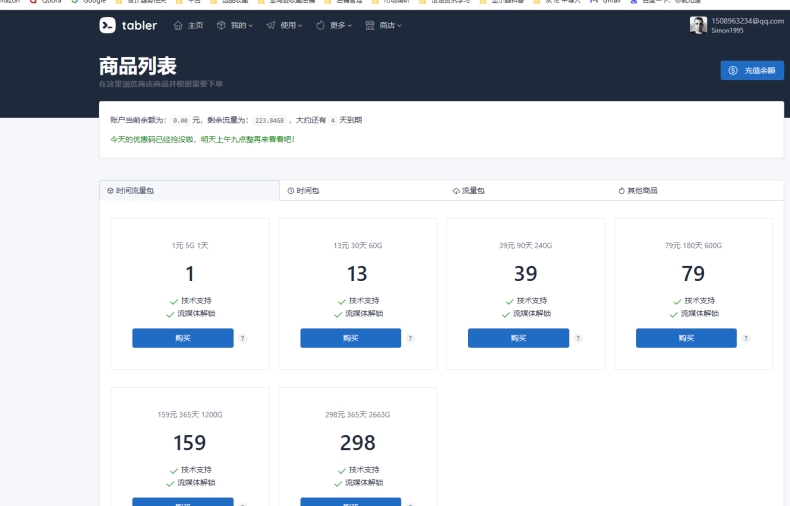This screenshot has width=790, height=506.
Task: Click the tabler logo
Action: pyautogui.click(x=128, y=25)
